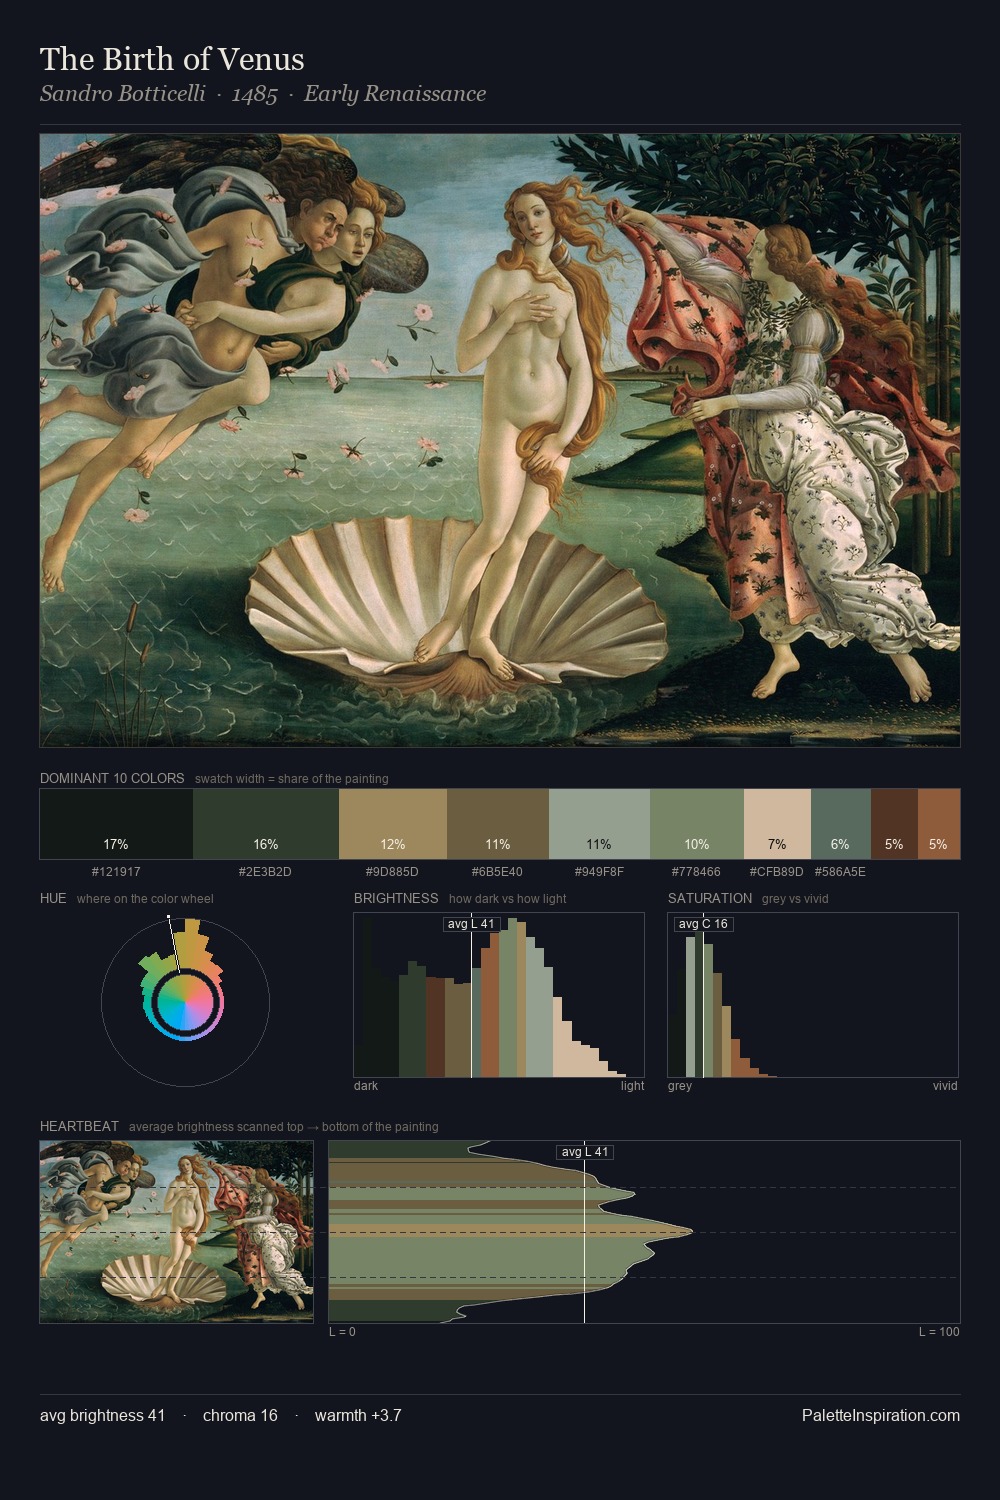The width and height of the screenshot is (1000, 1500).
Task: Click the #6B5E40 hex label
Action: [497, 872]
